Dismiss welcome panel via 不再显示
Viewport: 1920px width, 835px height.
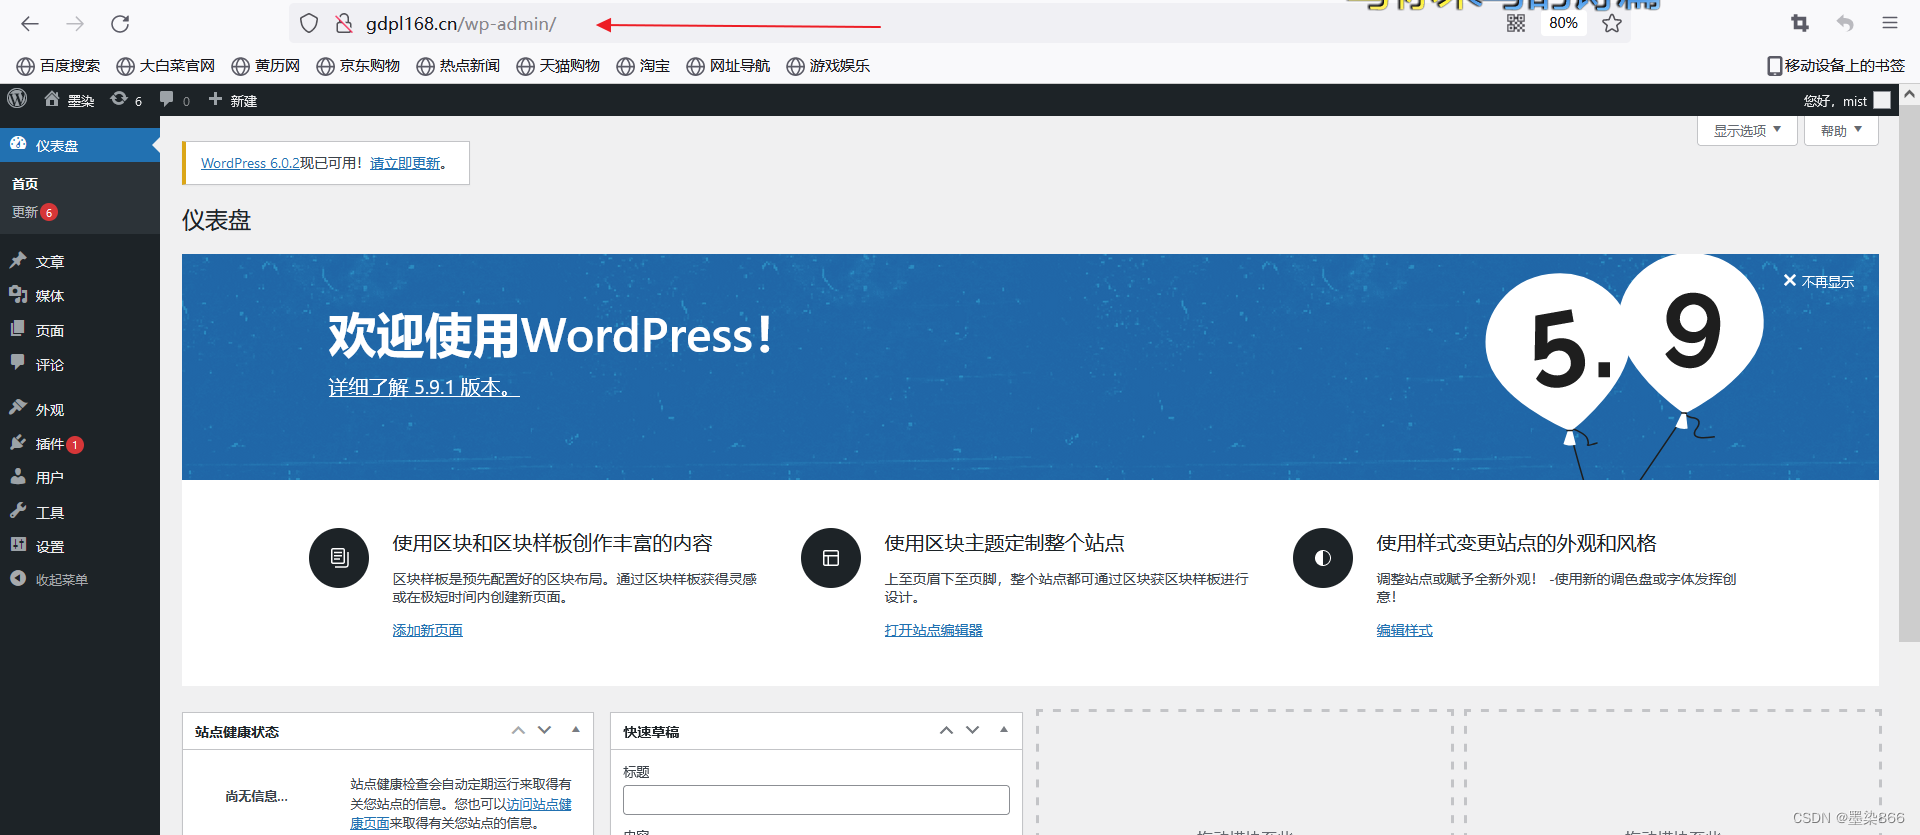coord(1819,281)
